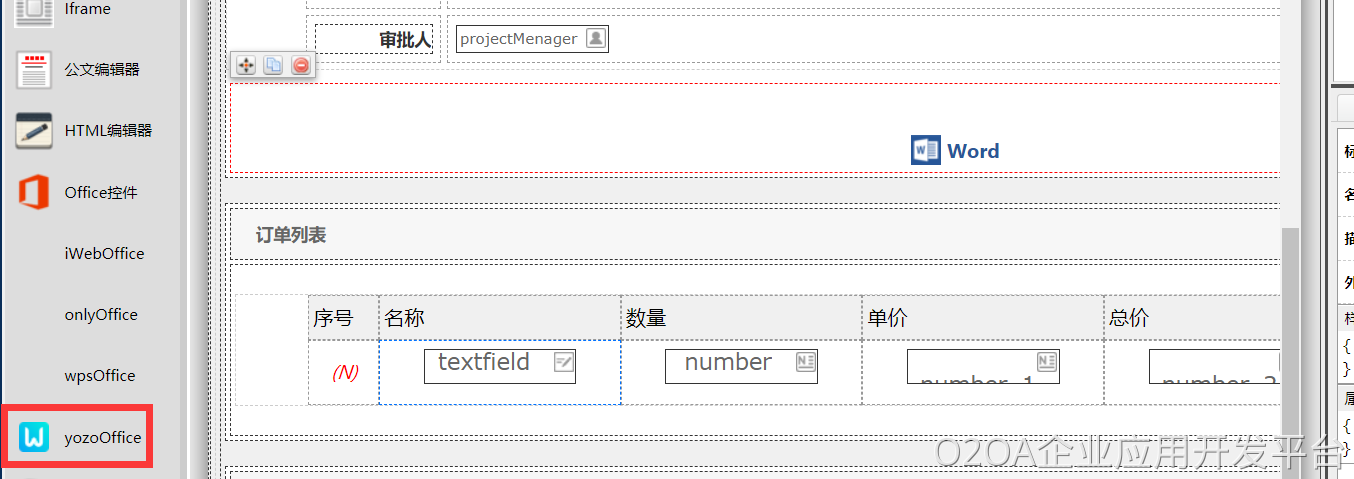This screenshot has height=479, width=1354.
Task: Select the number field under 数量
Action: click(740, 365)
